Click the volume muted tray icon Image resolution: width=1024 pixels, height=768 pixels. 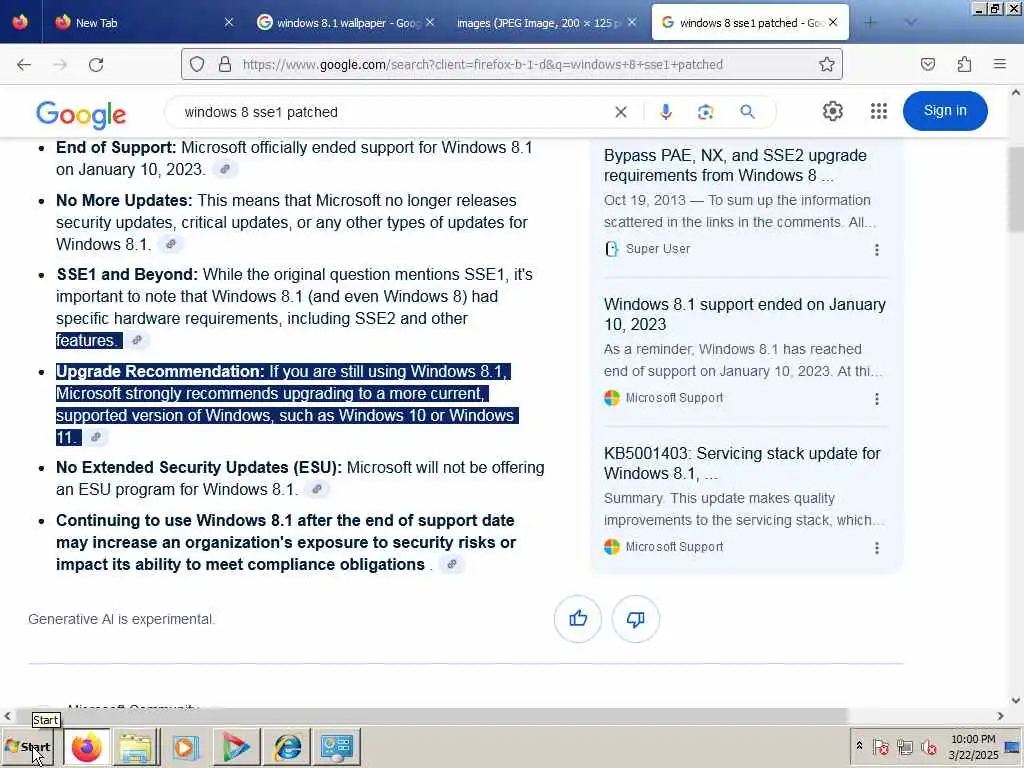coord(929,747)
